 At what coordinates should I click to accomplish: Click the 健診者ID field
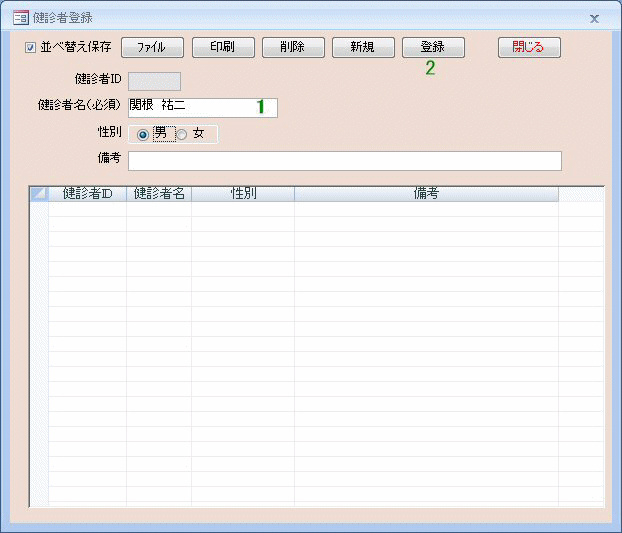coord(154,81)
